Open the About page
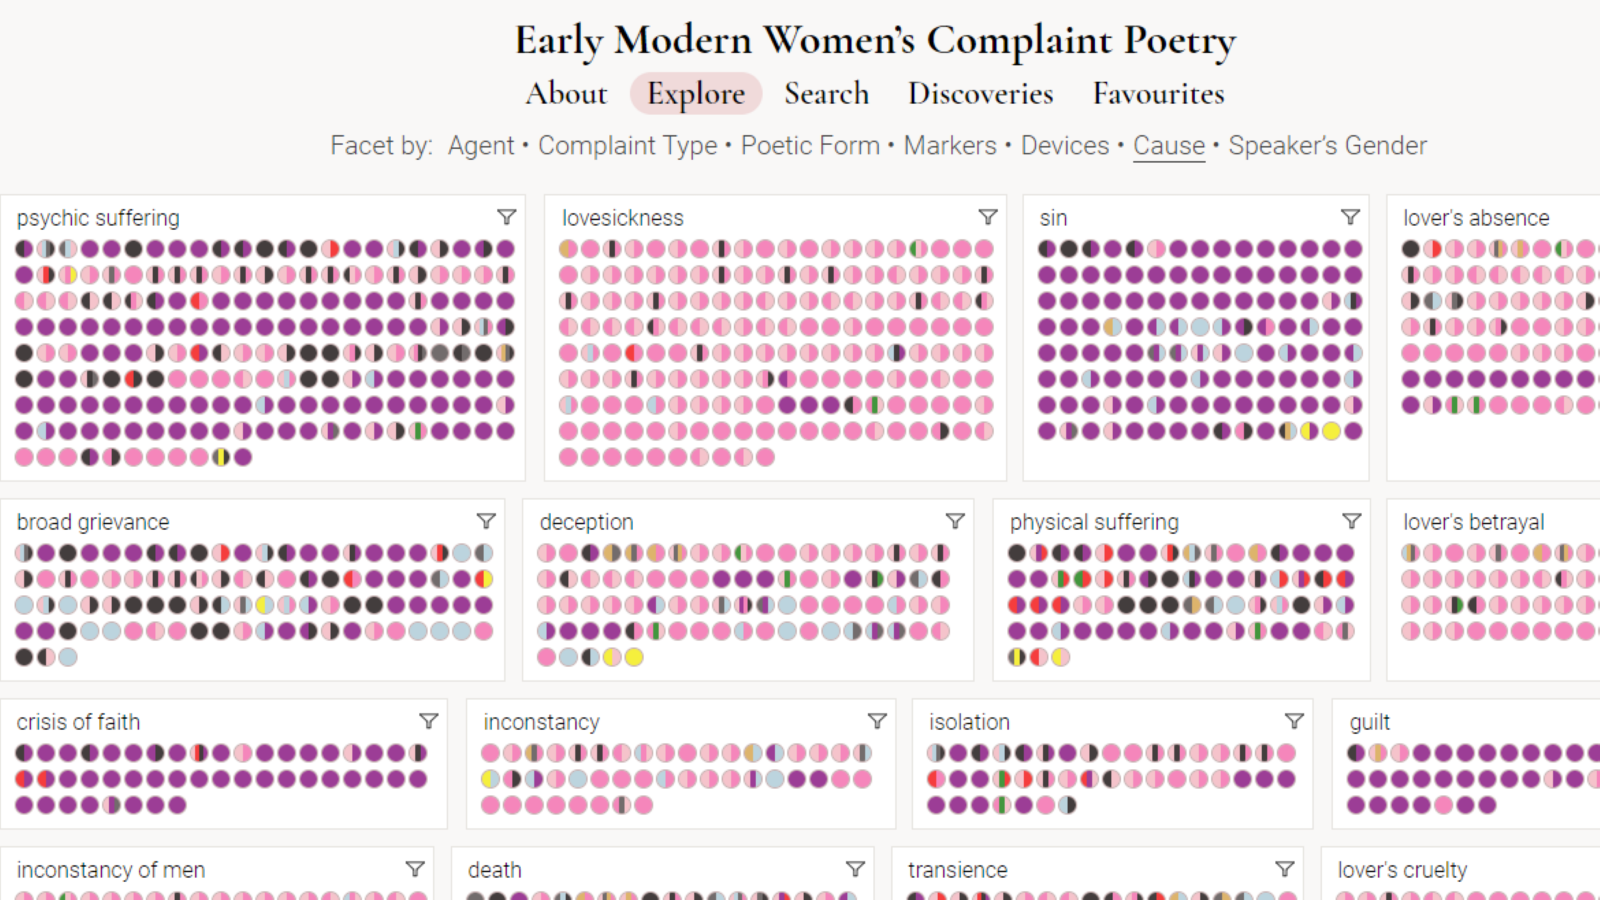Viewport: 1600px width, 900px height. pos(566,93)
